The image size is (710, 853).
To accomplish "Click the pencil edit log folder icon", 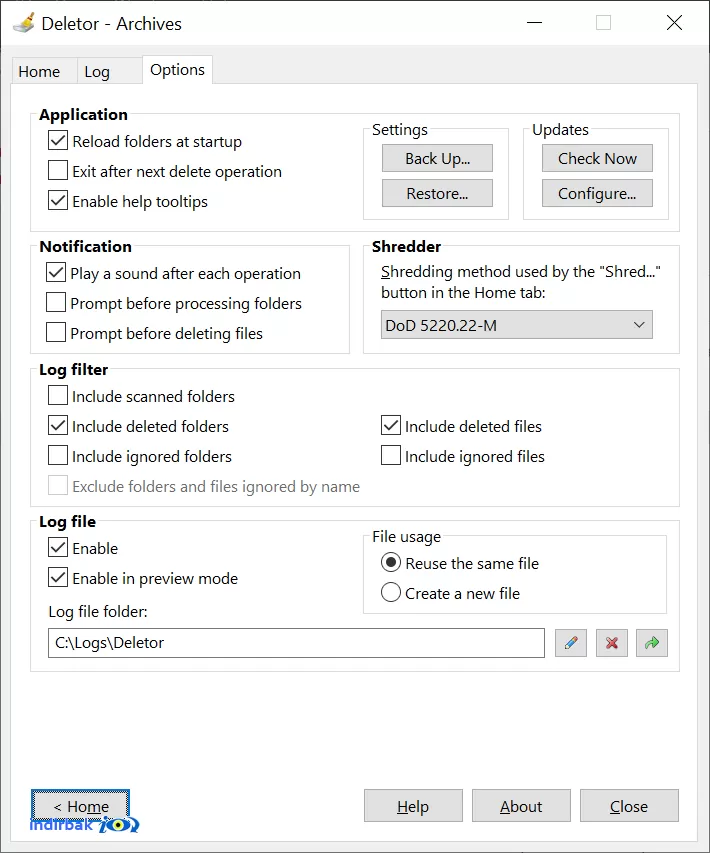I will pyautogui.click(x=571, y=643).
